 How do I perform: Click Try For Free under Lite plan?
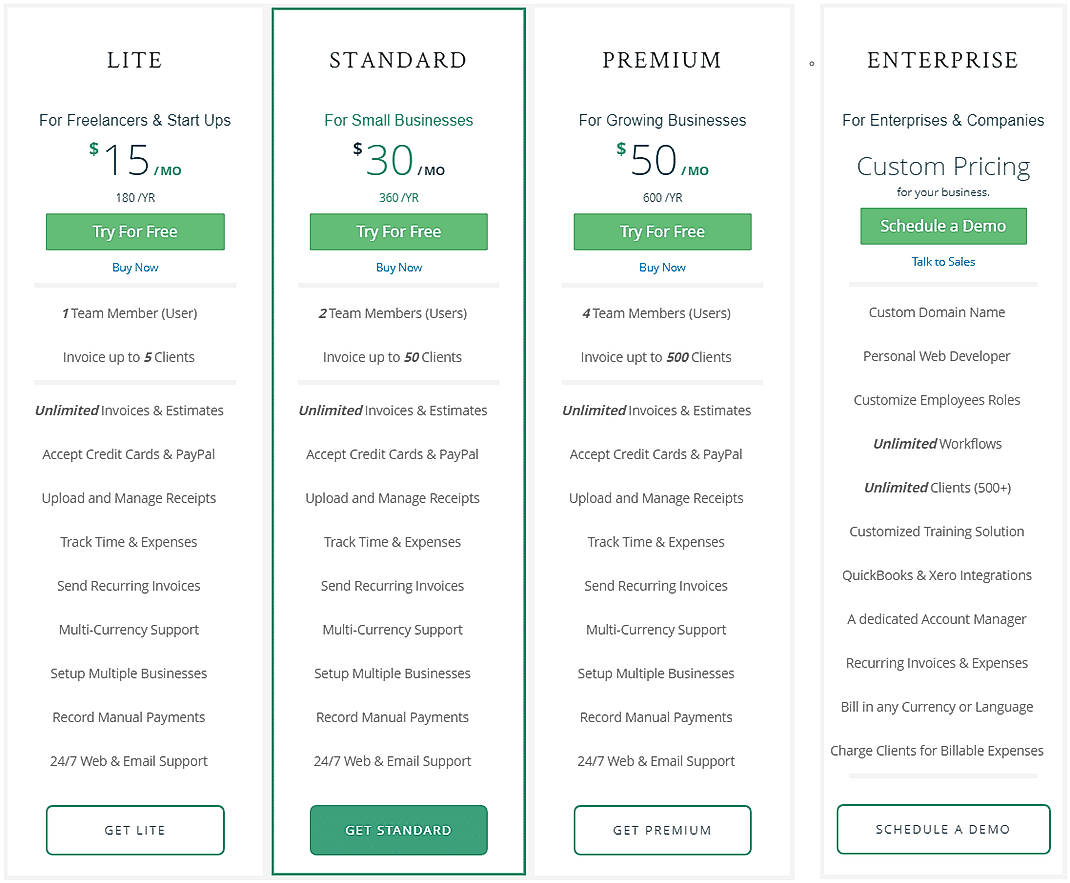[135, 231]
